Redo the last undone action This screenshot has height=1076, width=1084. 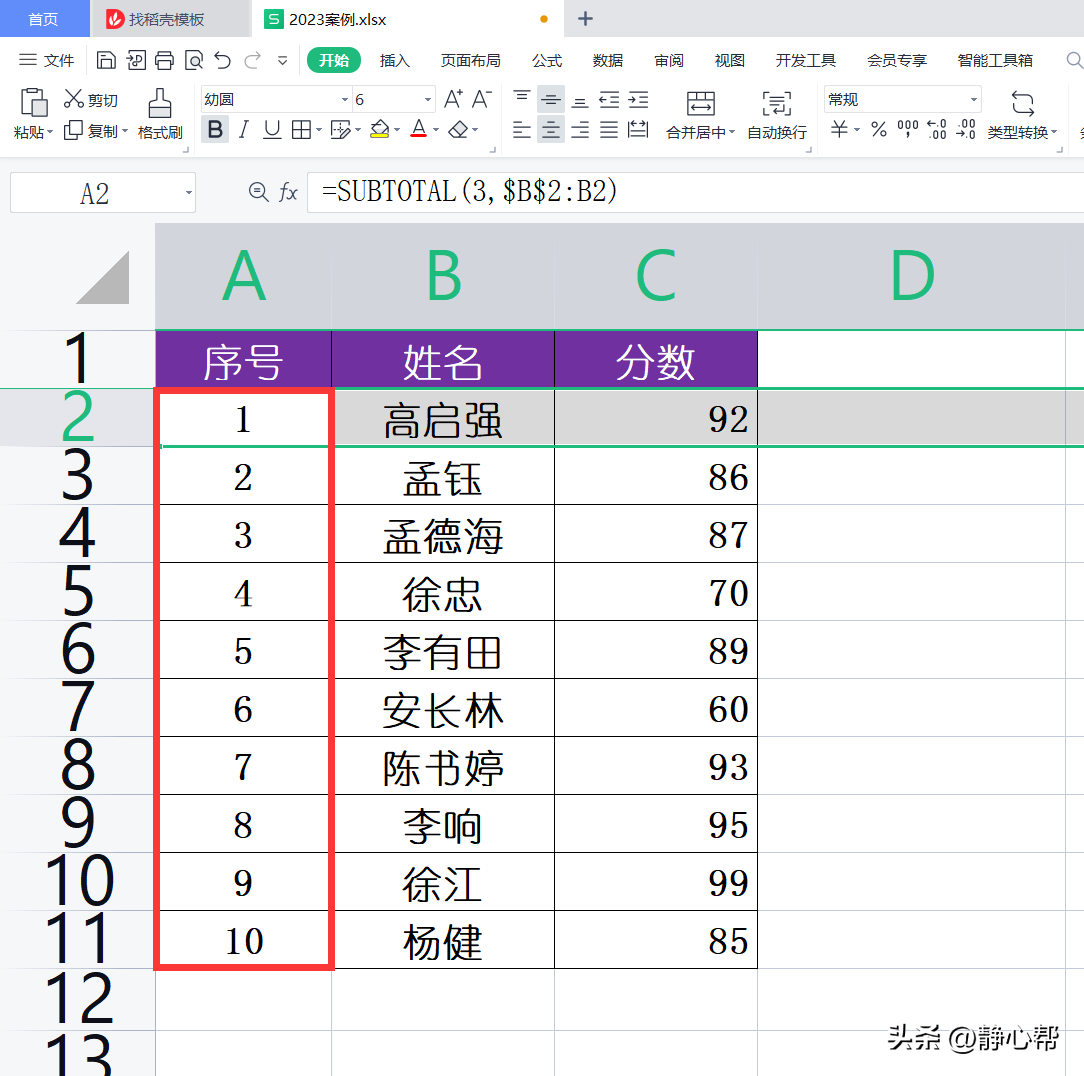point(252,61)
